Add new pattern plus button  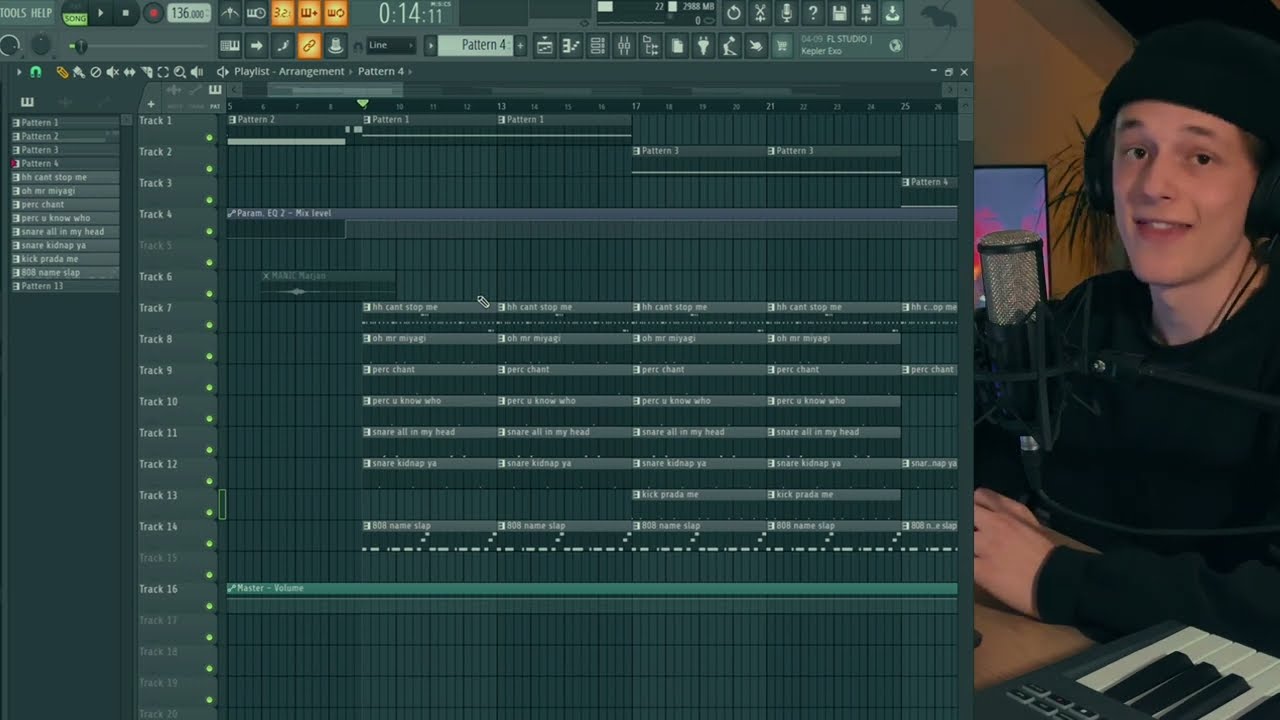(520, 45)
